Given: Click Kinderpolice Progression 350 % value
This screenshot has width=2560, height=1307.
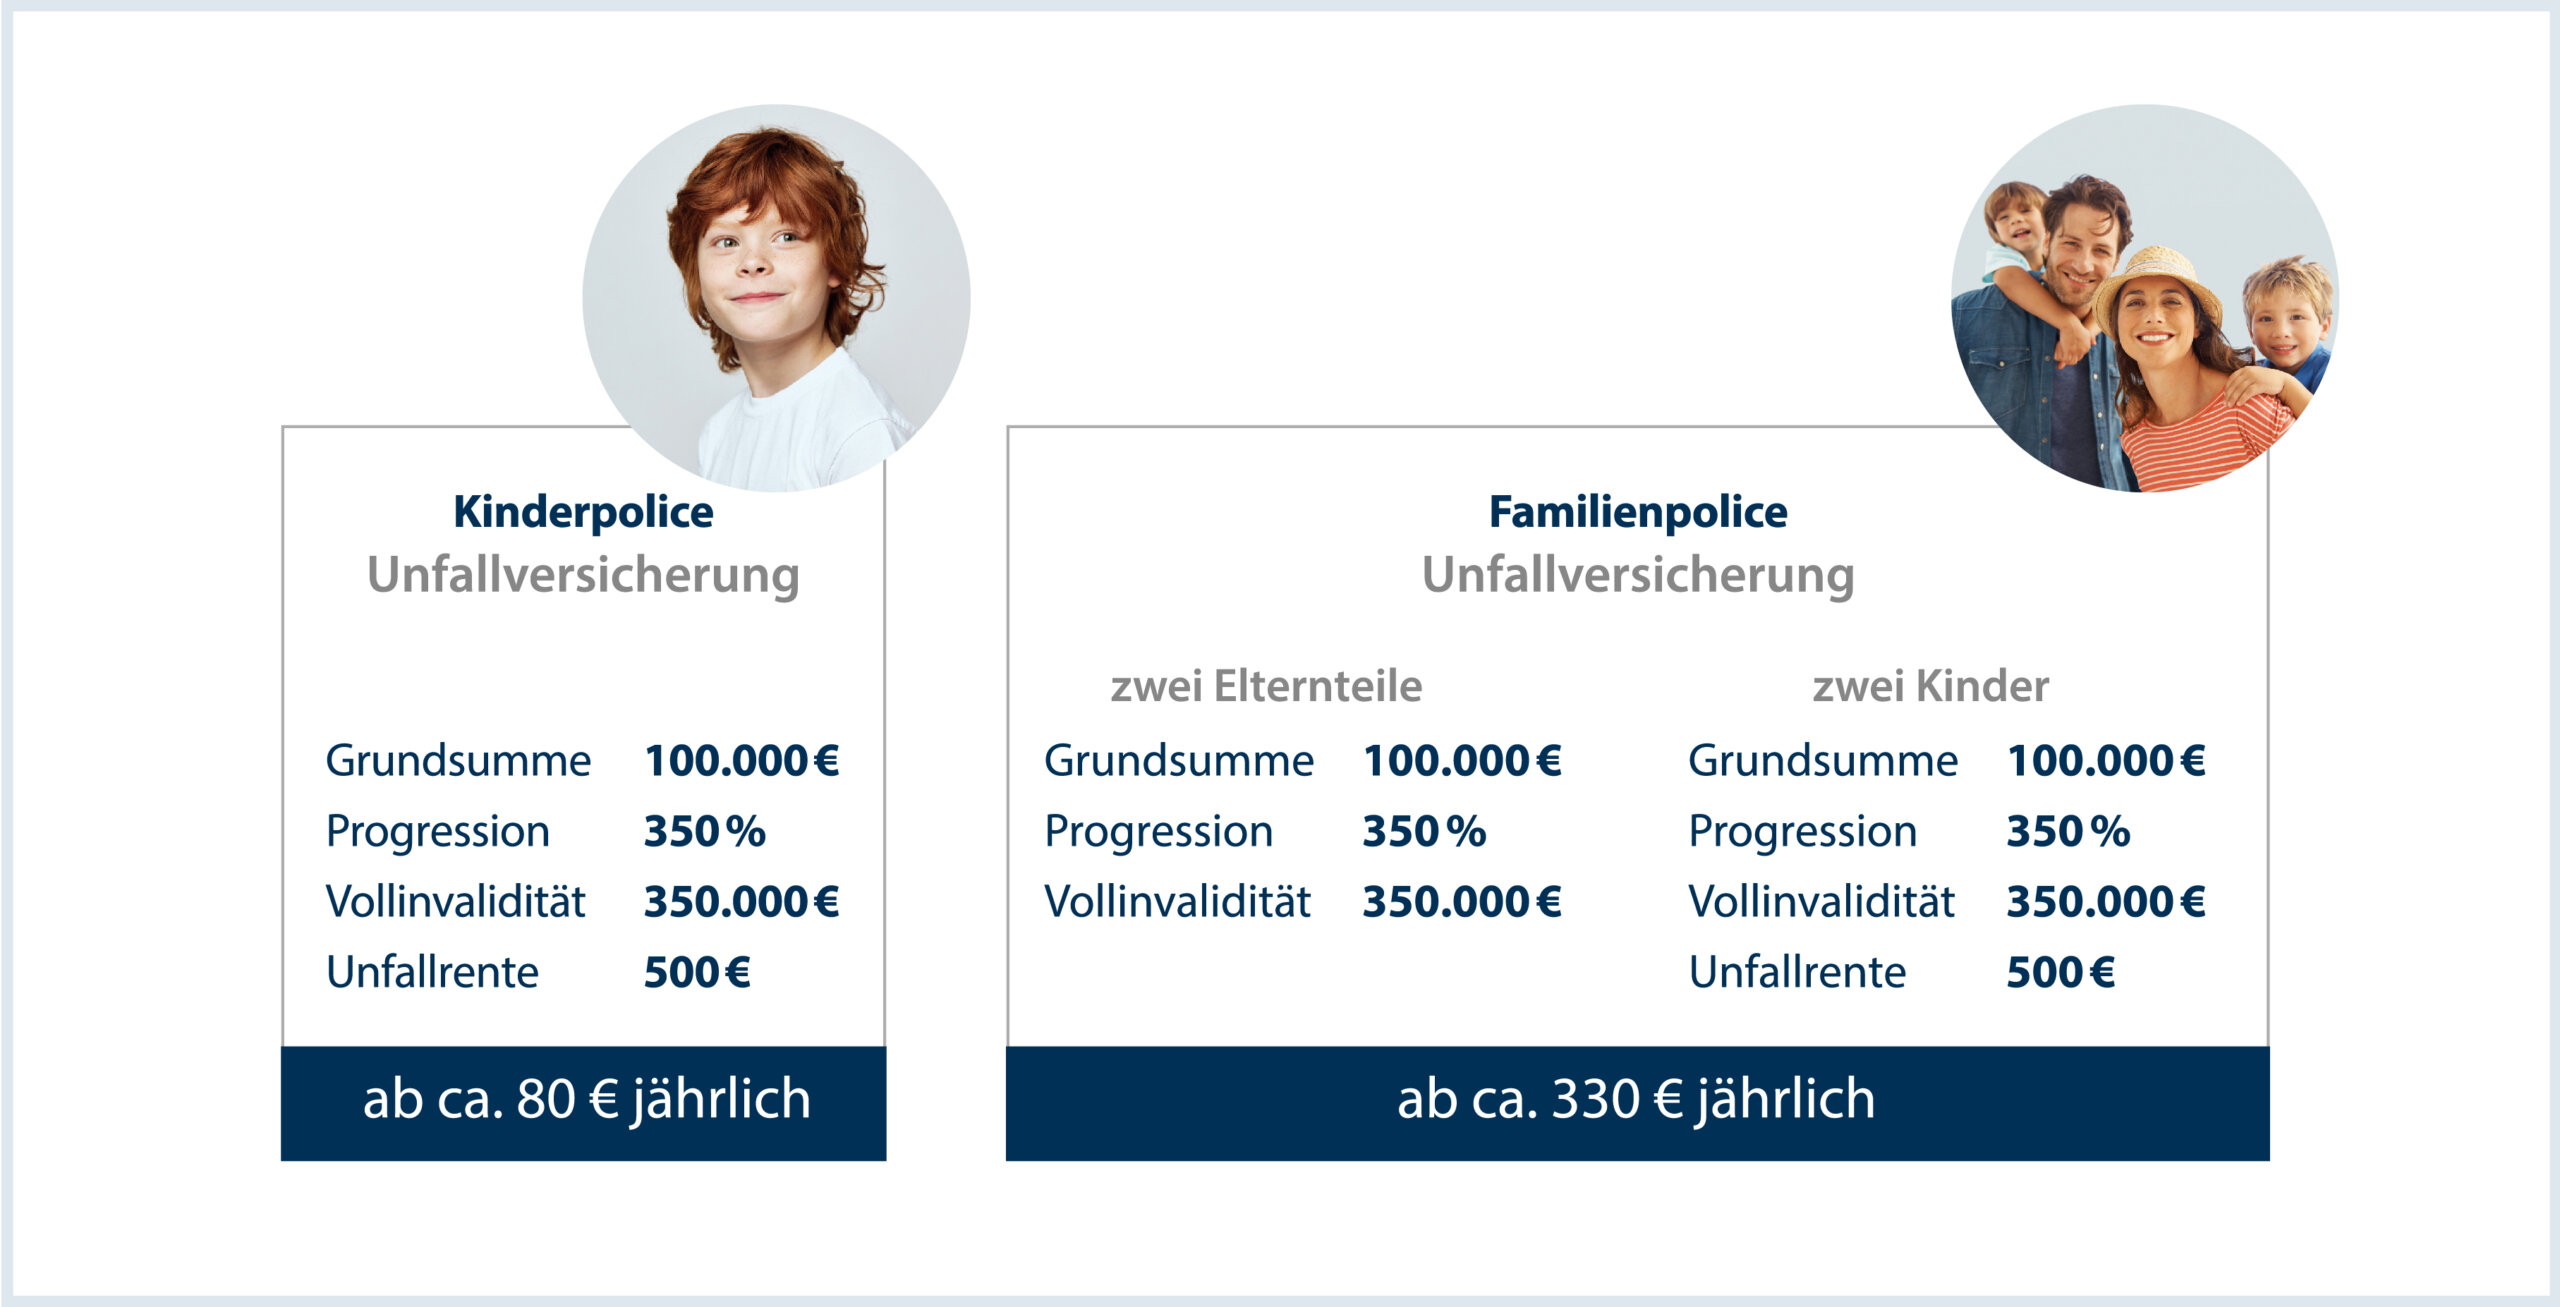Looking at the screenshot, I should 705,831.
